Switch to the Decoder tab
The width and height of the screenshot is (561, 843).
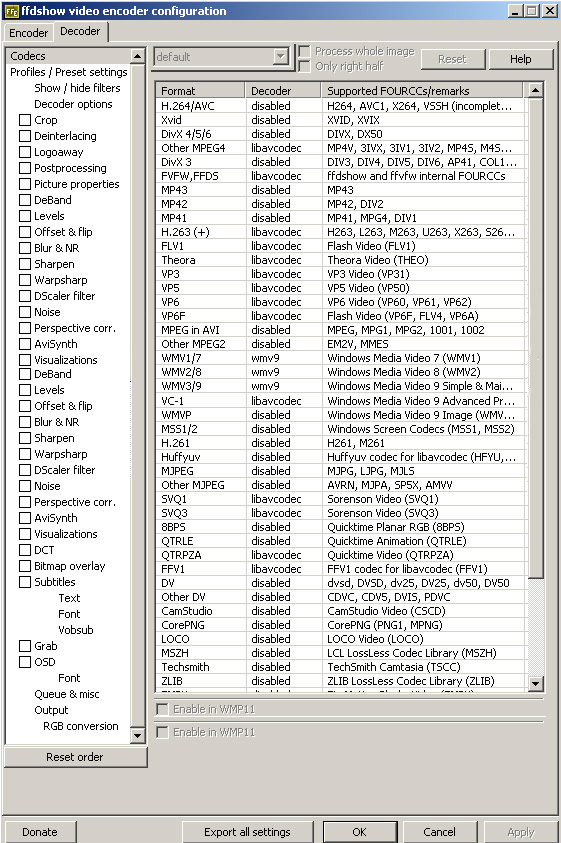pyautogui.click(x=80, y=31)
